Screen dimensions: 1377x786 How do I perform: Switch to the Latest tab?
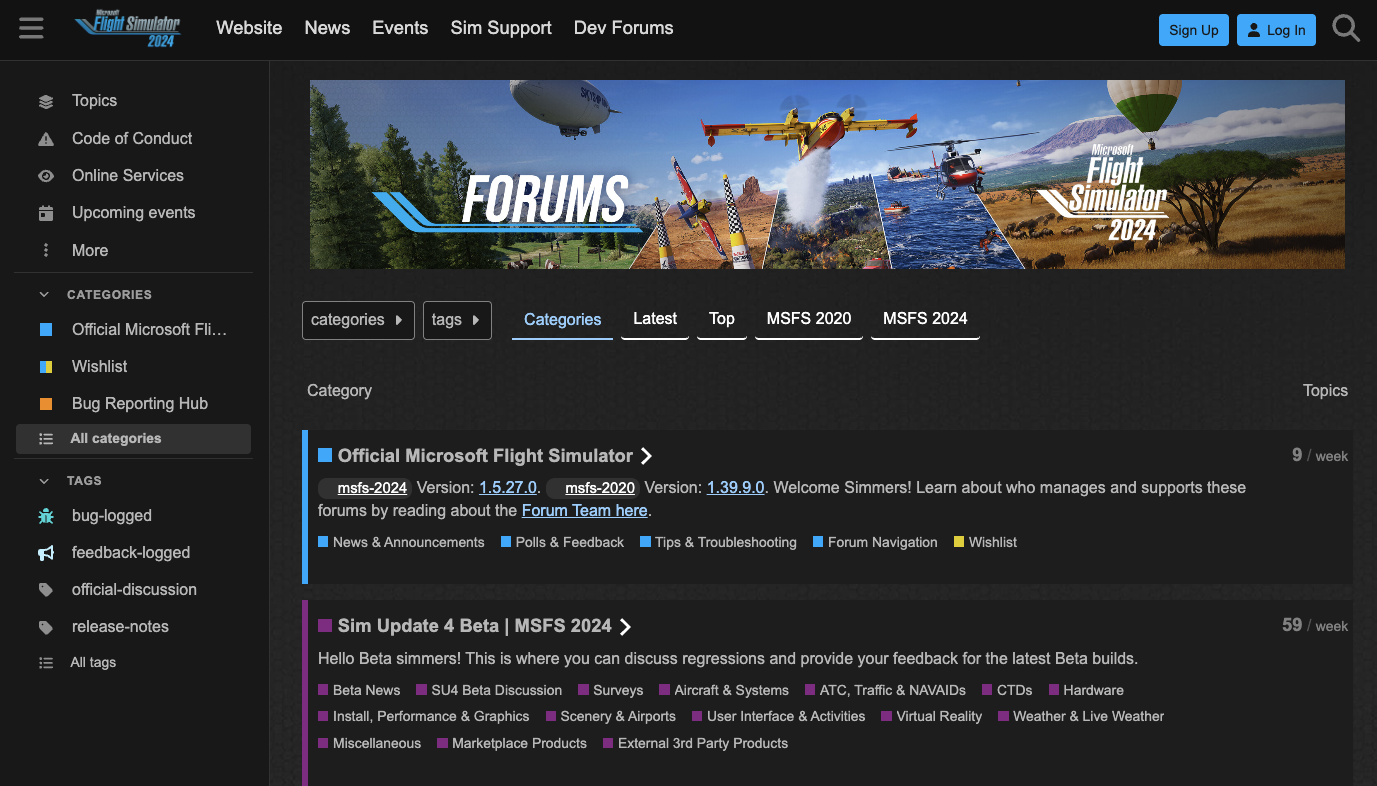click(x=654, y=318)
